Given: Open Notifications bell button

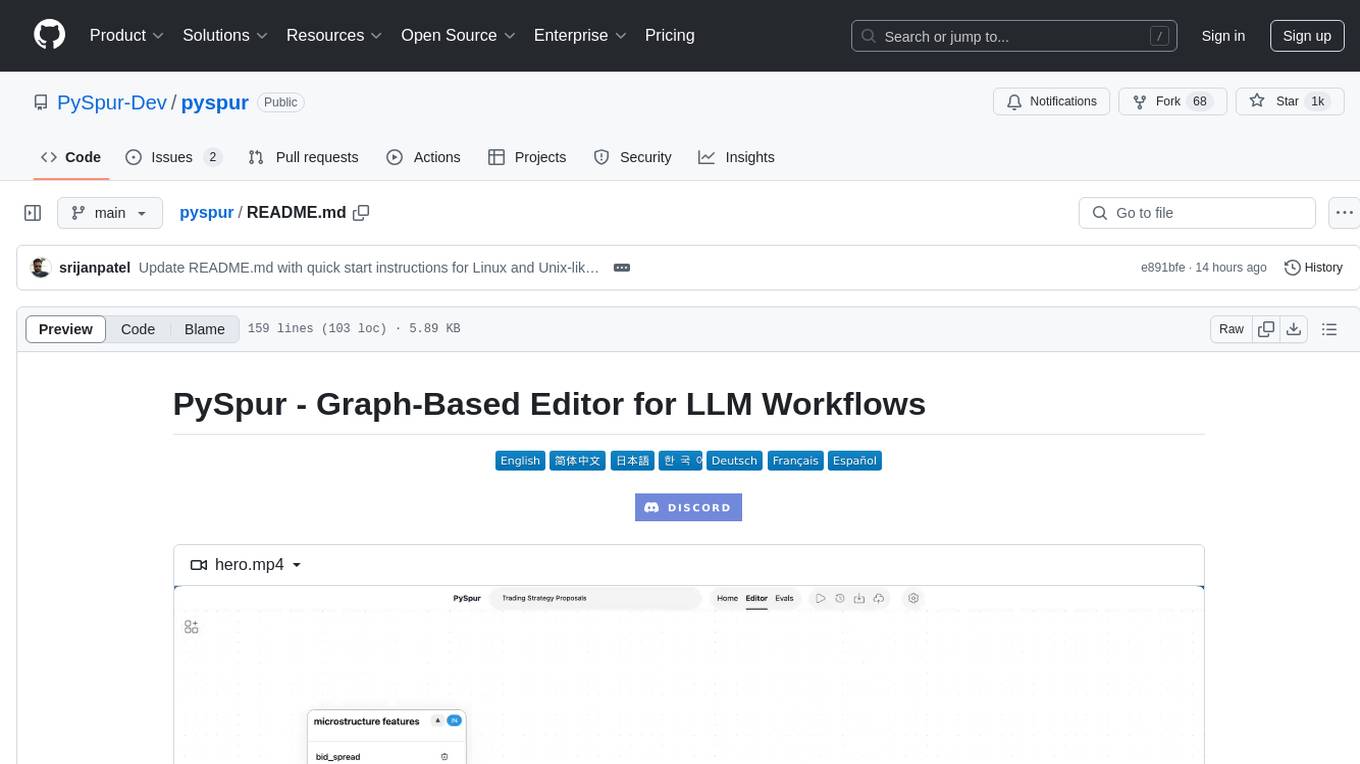Looking at the screenshot, I should click(1051, 102).
